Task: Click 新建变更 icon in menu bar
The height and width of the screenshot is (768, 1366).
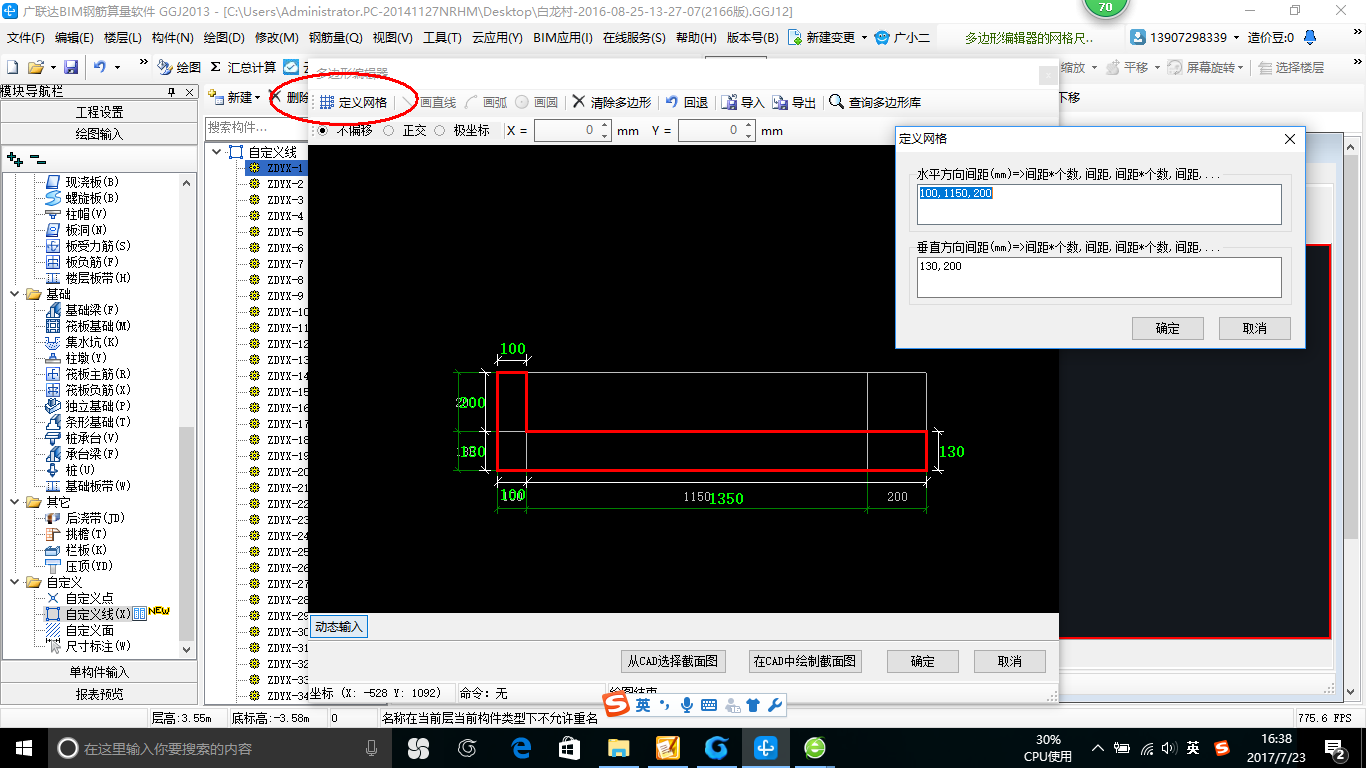Action: [x=795, y=37]
